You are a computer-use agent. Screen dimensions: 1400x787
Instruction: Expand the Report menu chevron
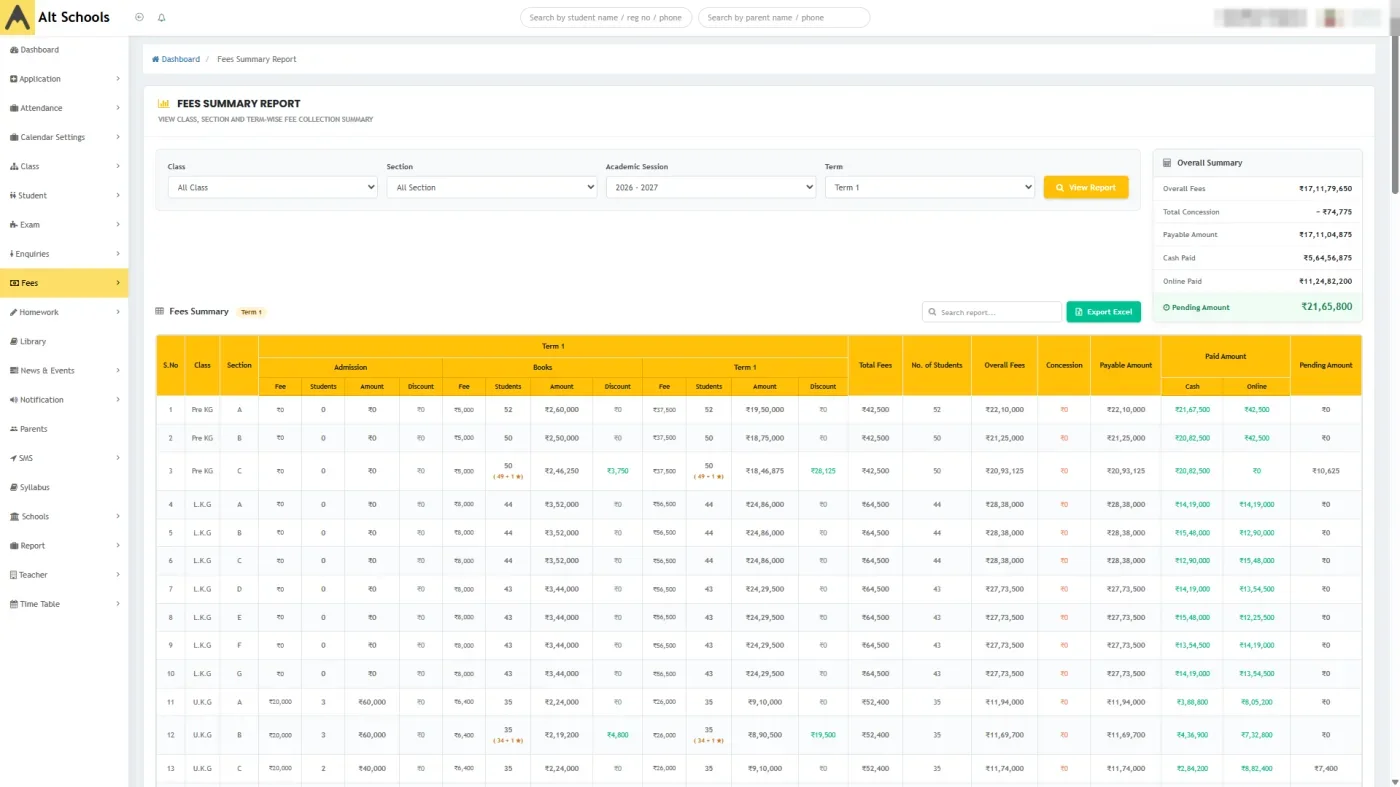(118, 546)
